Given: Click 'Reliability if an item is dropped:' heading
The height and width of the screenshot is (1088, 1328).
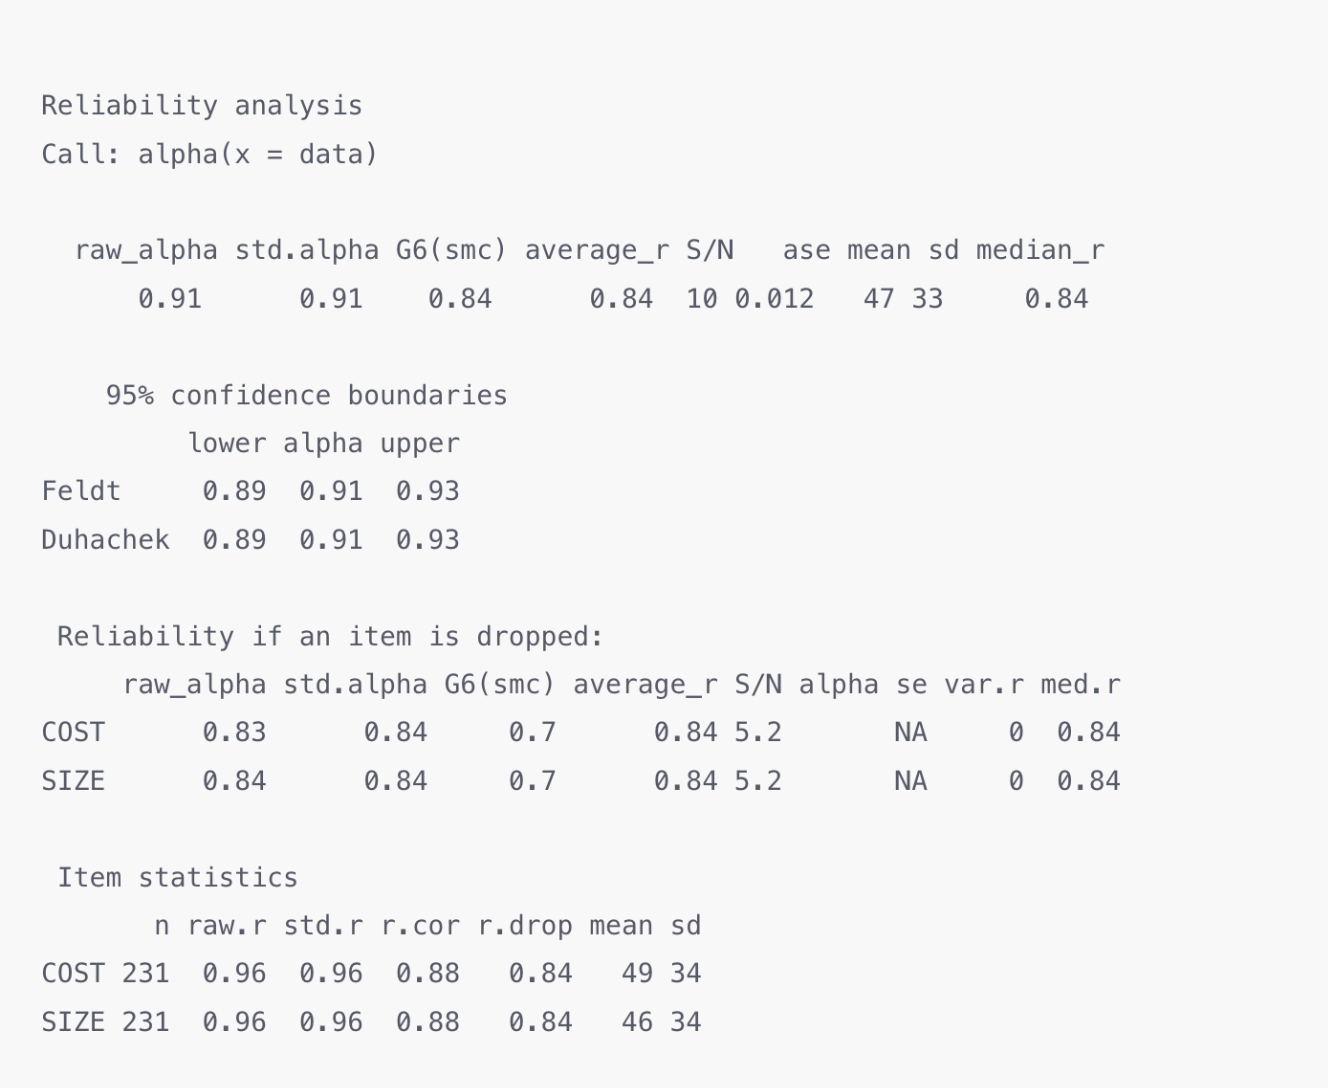Looking at the screenshot, I should (x=330, y=636).
